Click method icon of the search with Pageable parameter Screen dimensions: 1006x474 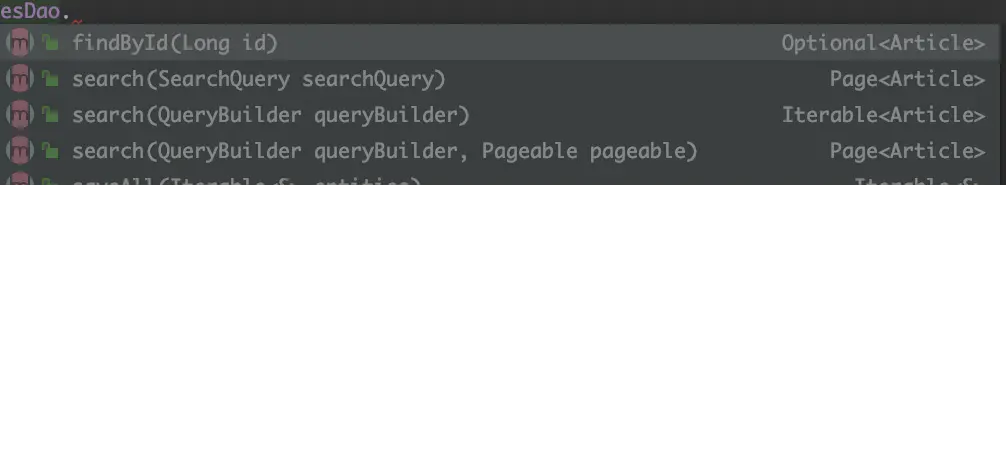(x=20, y=151)
